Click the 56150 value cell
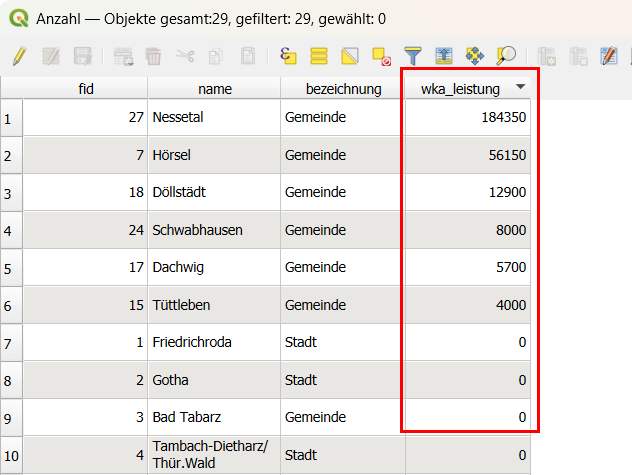Viewport: 632px width, 475px height. pyautogui.click(x=468, y=155)
